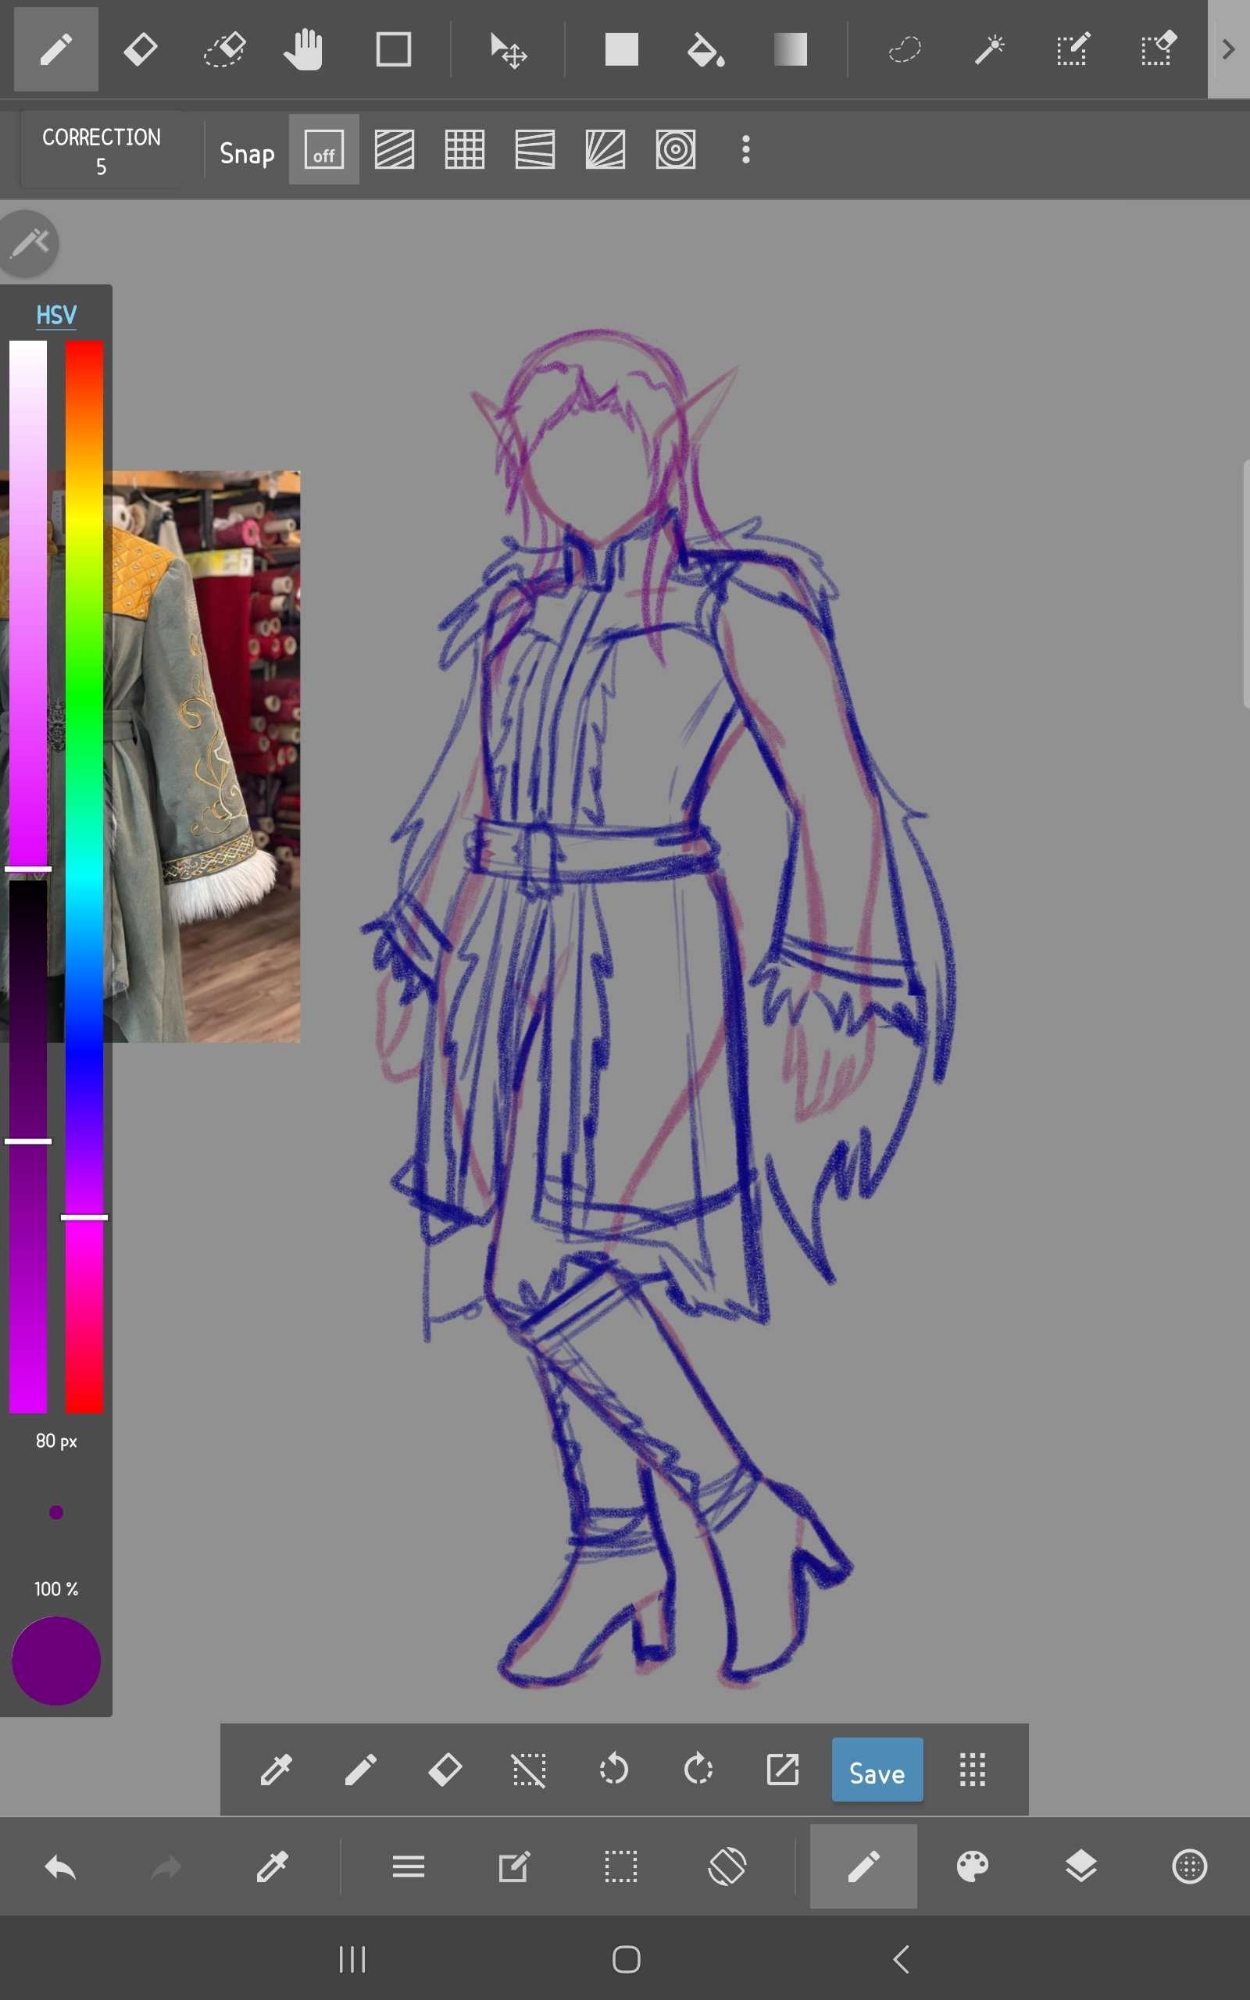Open Snap options three-dot menu
Image resolution: width=1250 pixels, height=2000 pixels.
[745, 151]
